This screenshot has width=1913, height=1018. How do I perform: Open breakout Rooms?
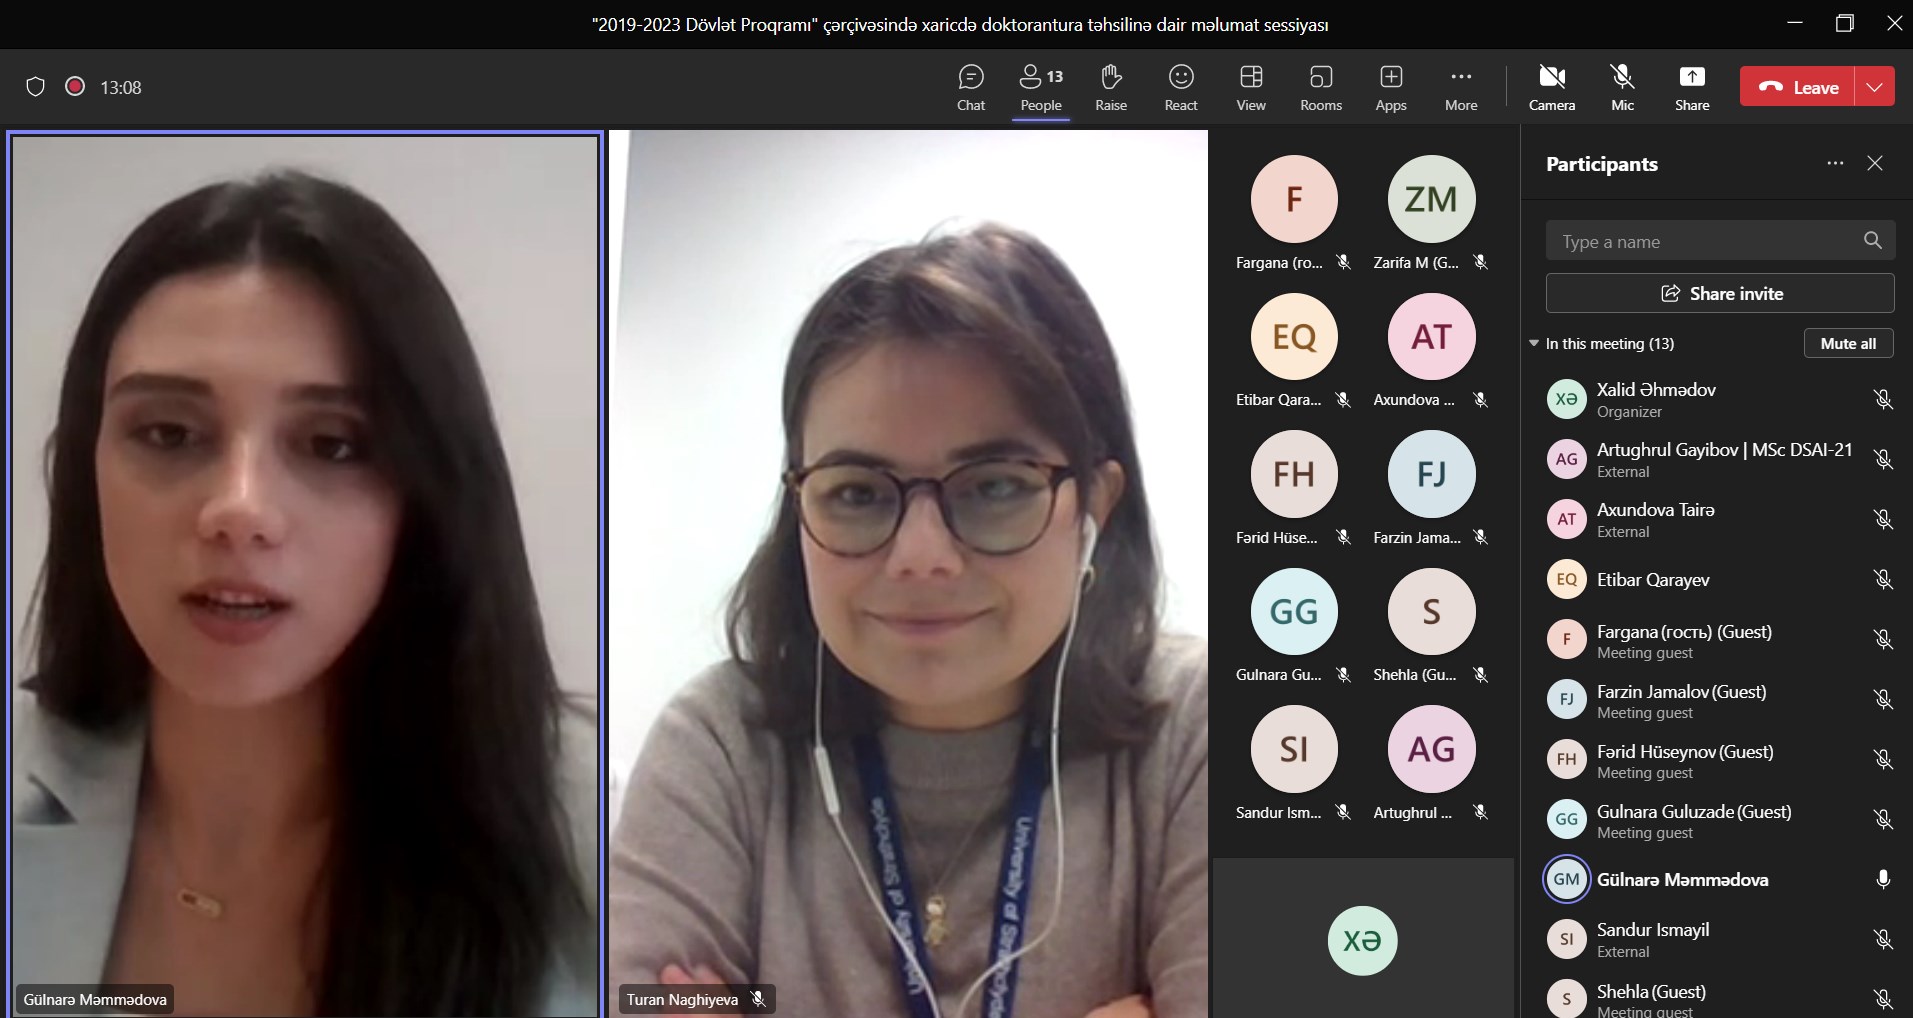(1320, 88)
